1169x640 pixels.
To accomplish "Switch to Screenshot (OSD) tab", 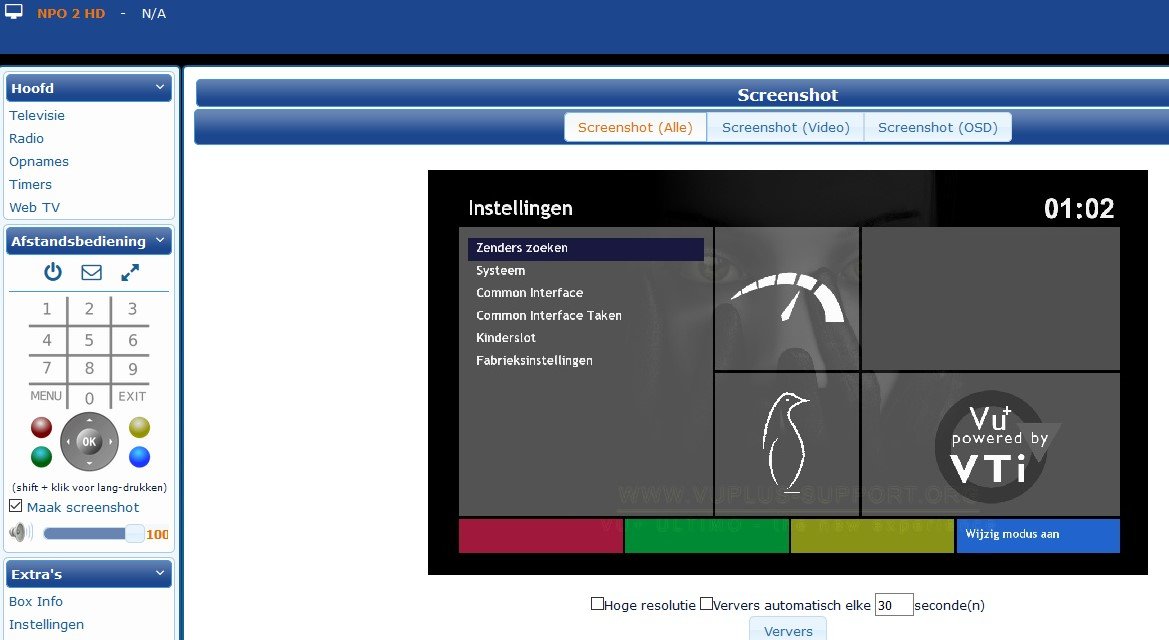I will pyautogui.click(x=938, y=128).
